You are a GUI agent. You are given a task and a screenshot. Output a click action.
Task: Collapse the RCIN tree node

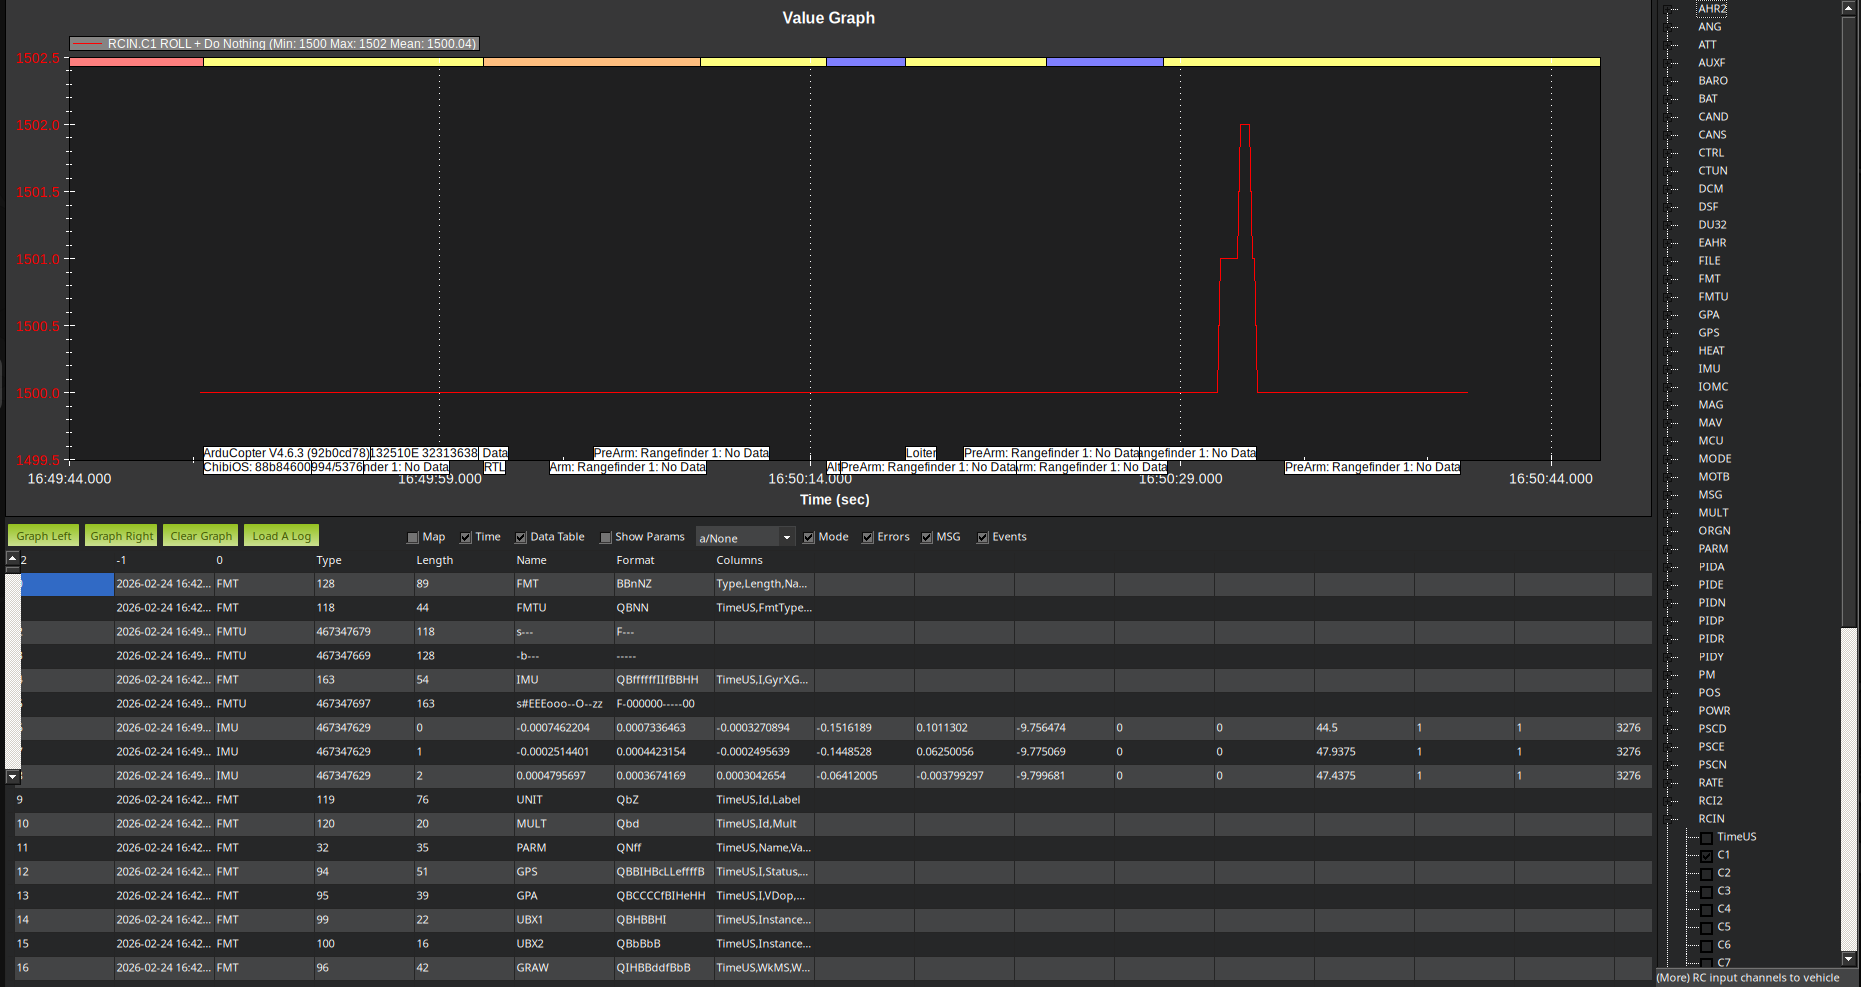click(1668, 819)
